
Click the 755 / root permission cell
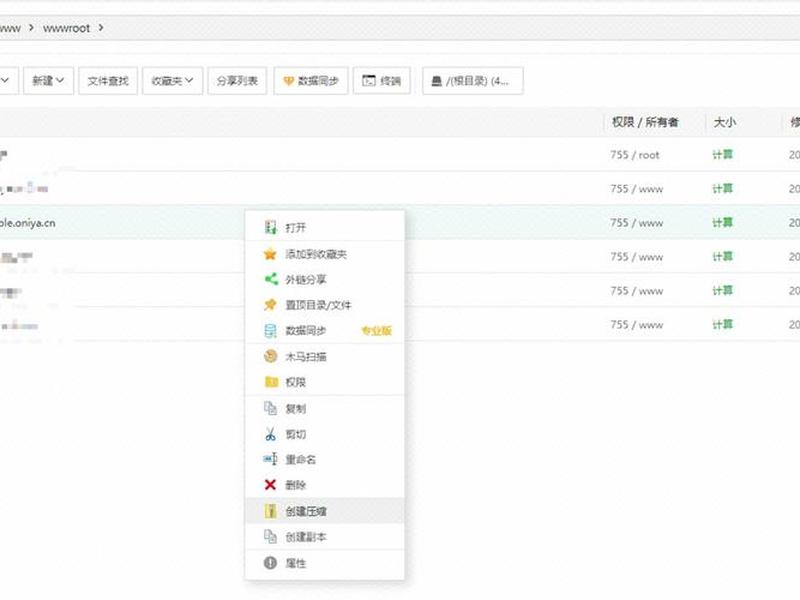[x=635, y=155]
